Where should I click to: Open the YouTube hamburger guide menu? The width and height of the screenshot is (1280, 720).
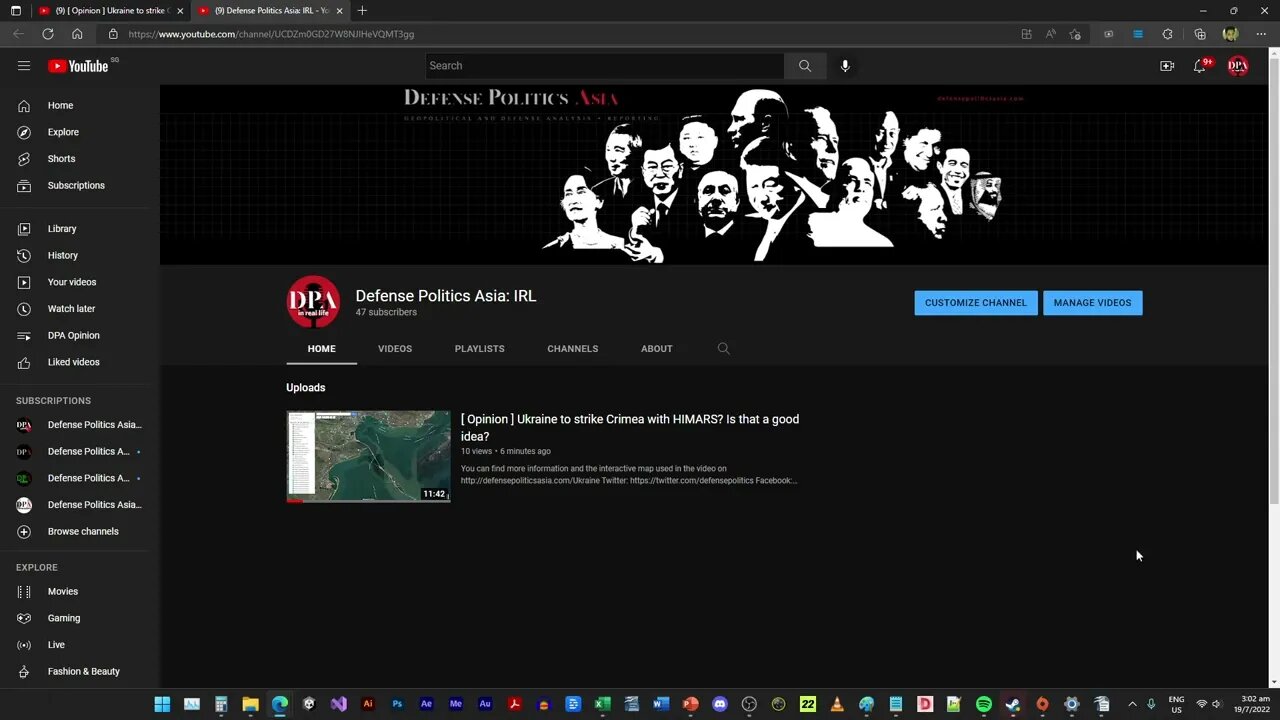tap(24, 66)
